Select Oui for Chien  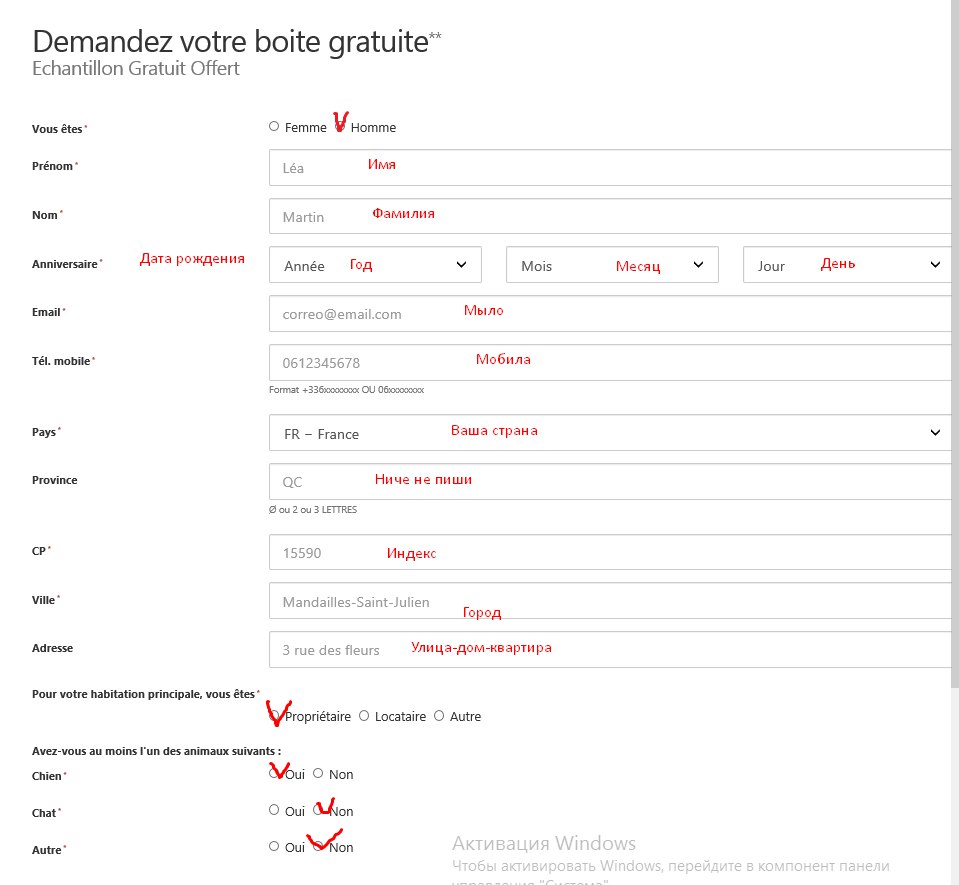point(274,773)
